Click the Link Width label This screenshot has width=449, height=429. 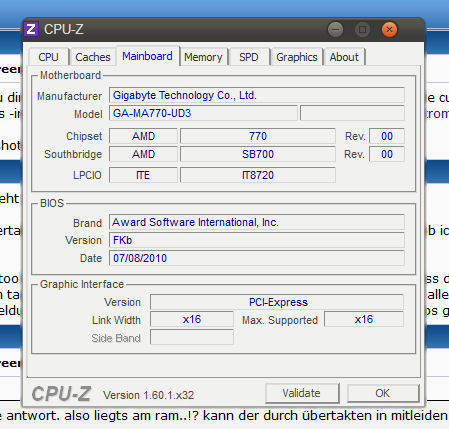click(x=116, y=320)
